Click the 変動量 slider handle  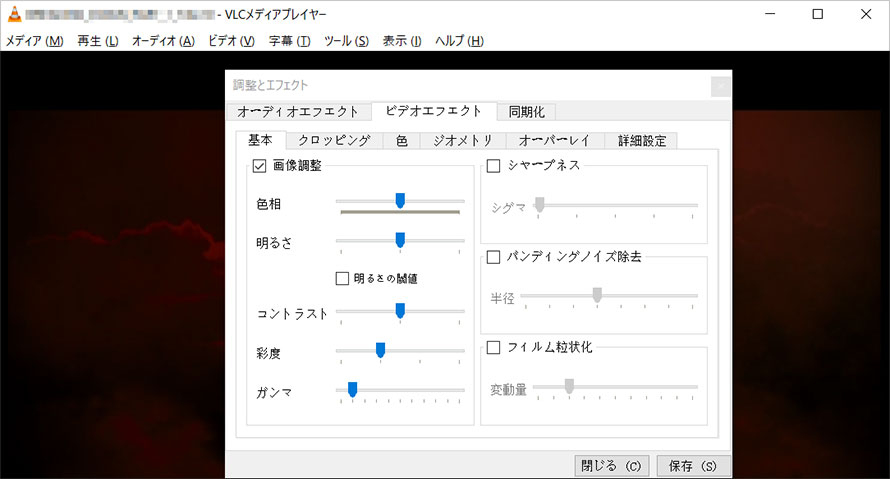pos(569,386)
